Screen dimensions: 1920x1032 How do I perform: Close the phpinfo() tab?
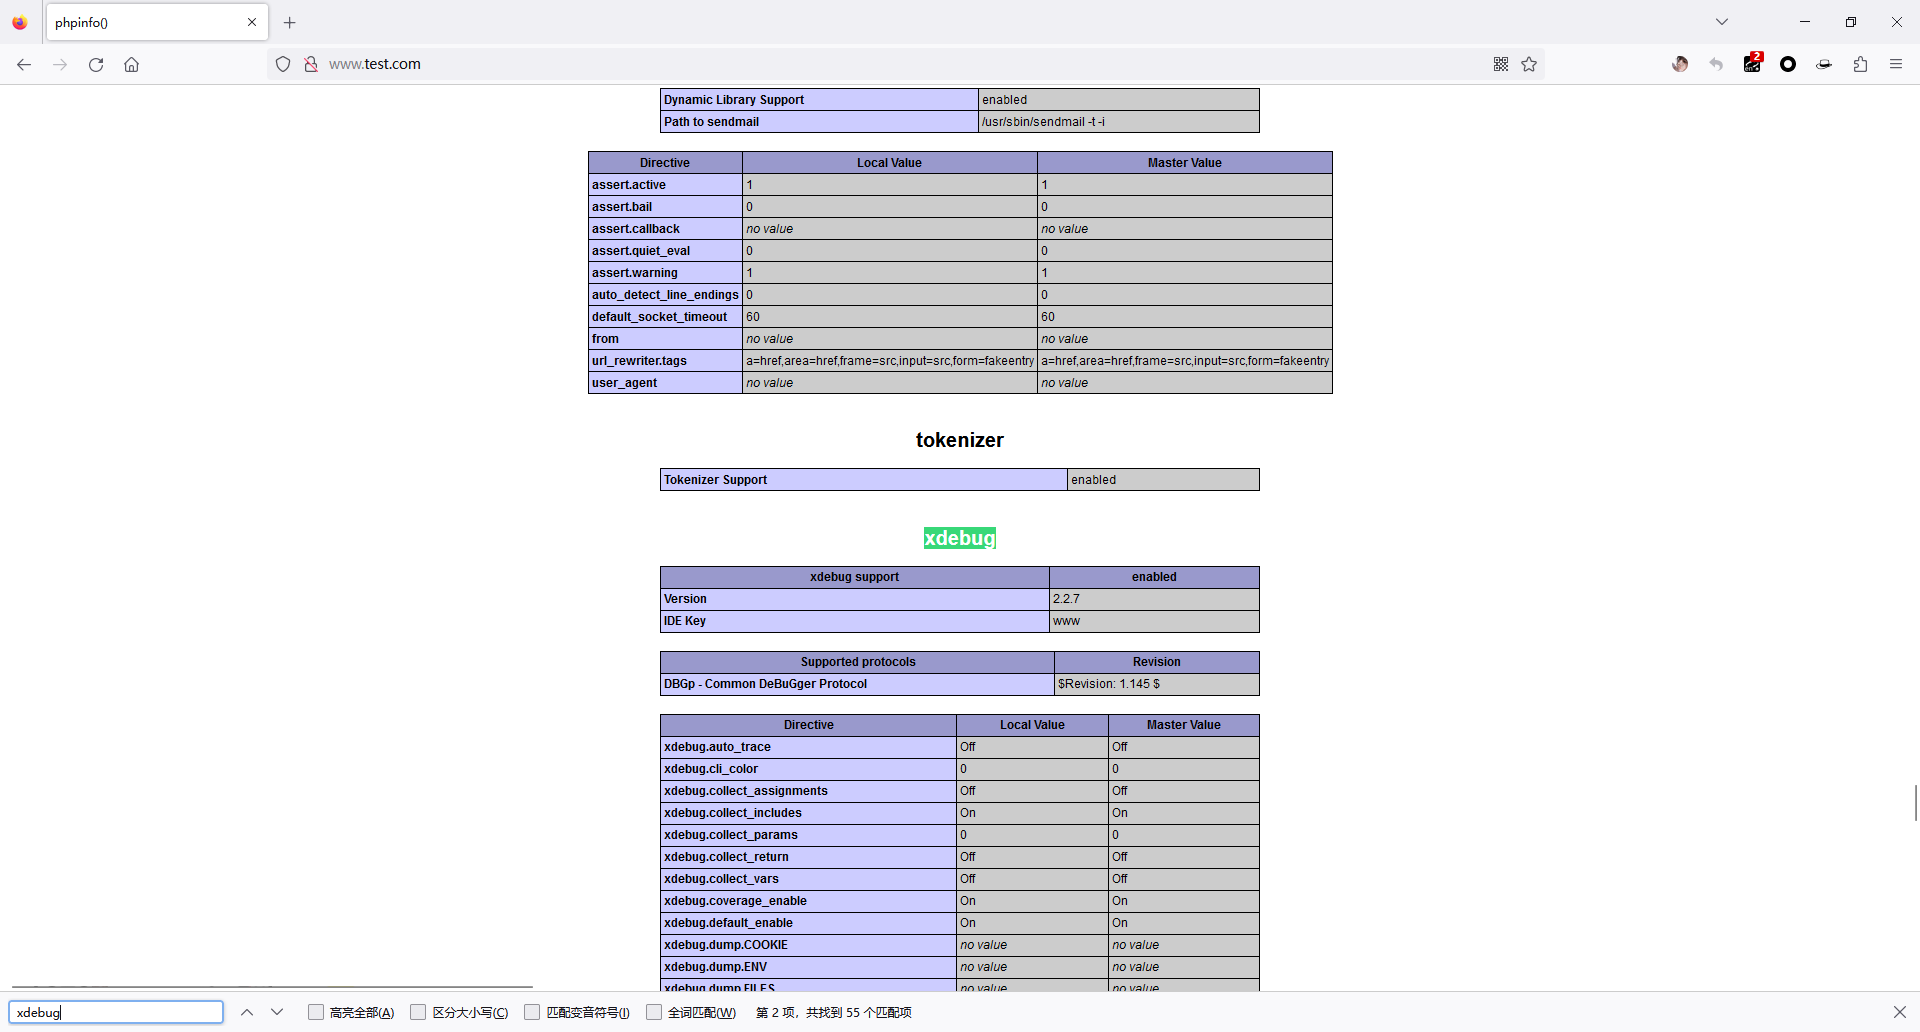pos(252,22)
